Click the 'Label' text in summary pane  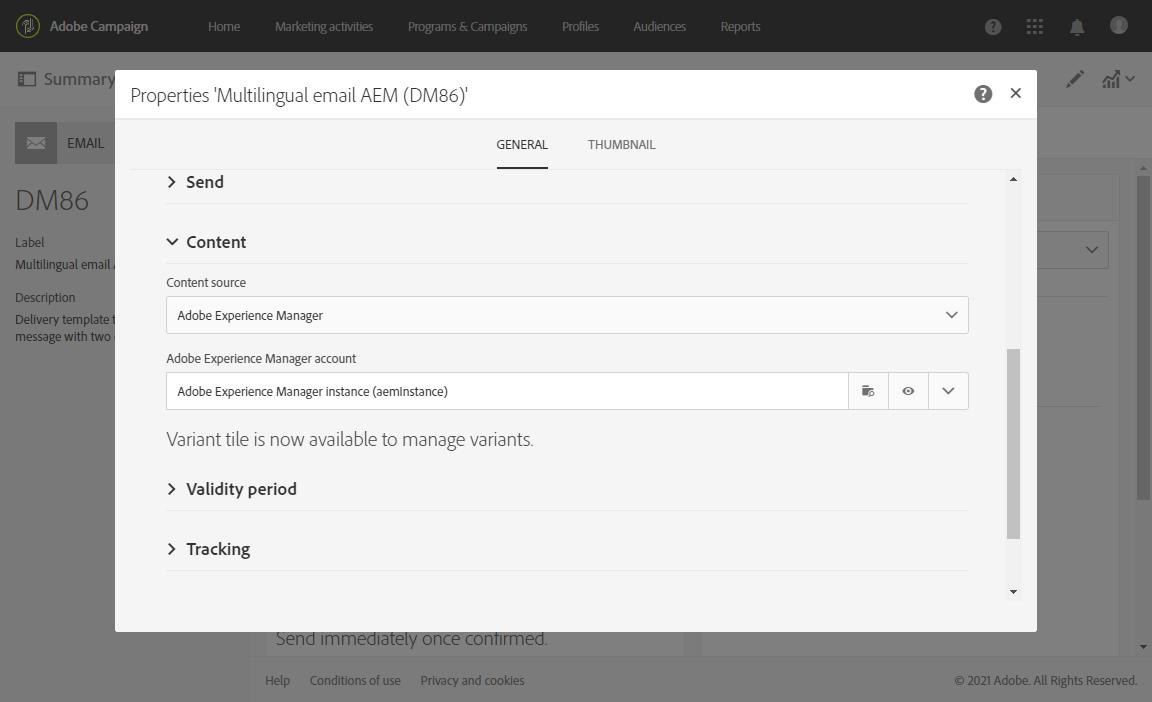(x=30, y=242)
